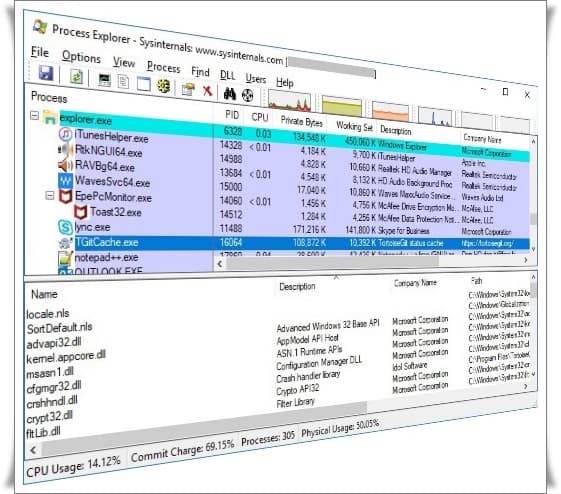Image resolution: width=561 pixels, height=494 pixels.
Task: Click the process list's horizontal scroll left arrow
Action: 220,264
